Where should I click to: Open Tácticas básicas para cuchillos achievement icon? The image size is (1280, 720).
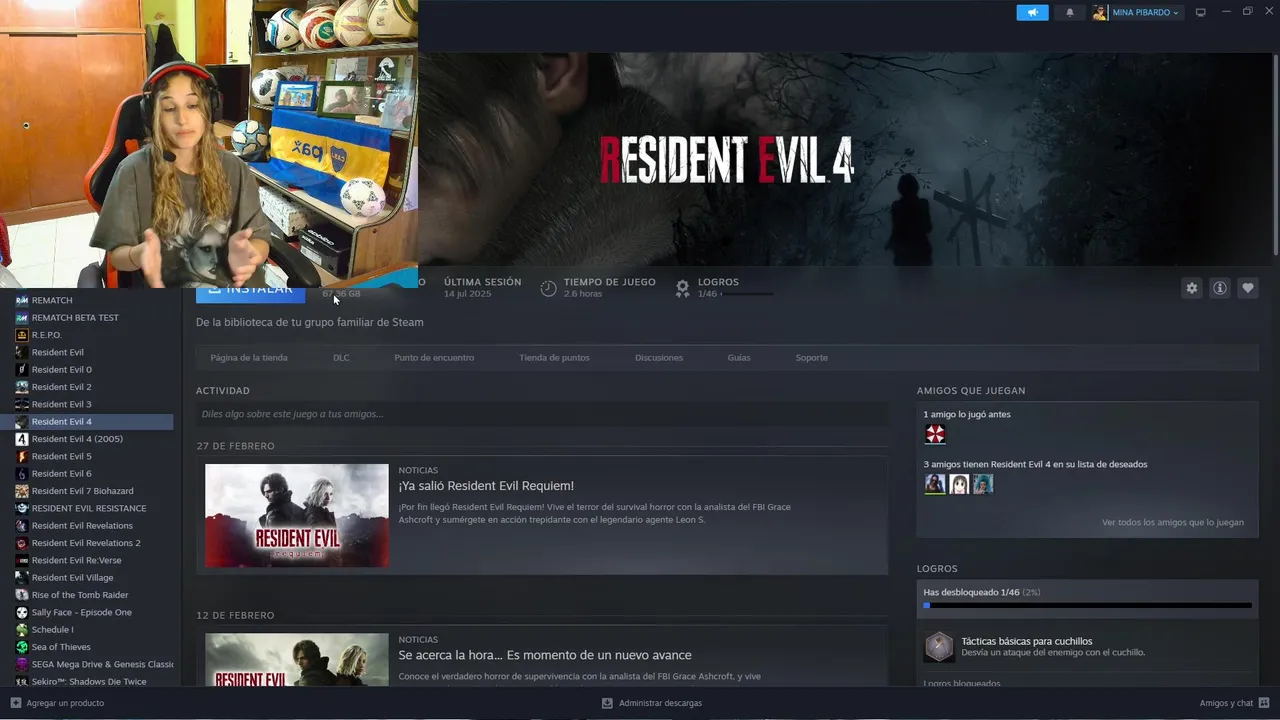939,647
